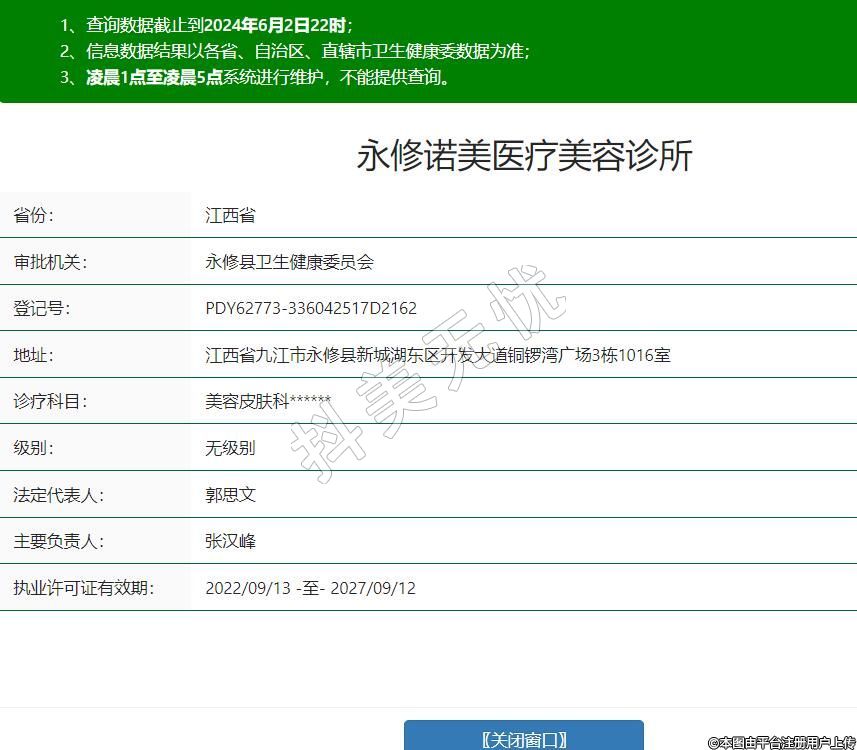Select the province value 江西省
The width and height of the screenshot is (857, 750).
coord(230,216)
